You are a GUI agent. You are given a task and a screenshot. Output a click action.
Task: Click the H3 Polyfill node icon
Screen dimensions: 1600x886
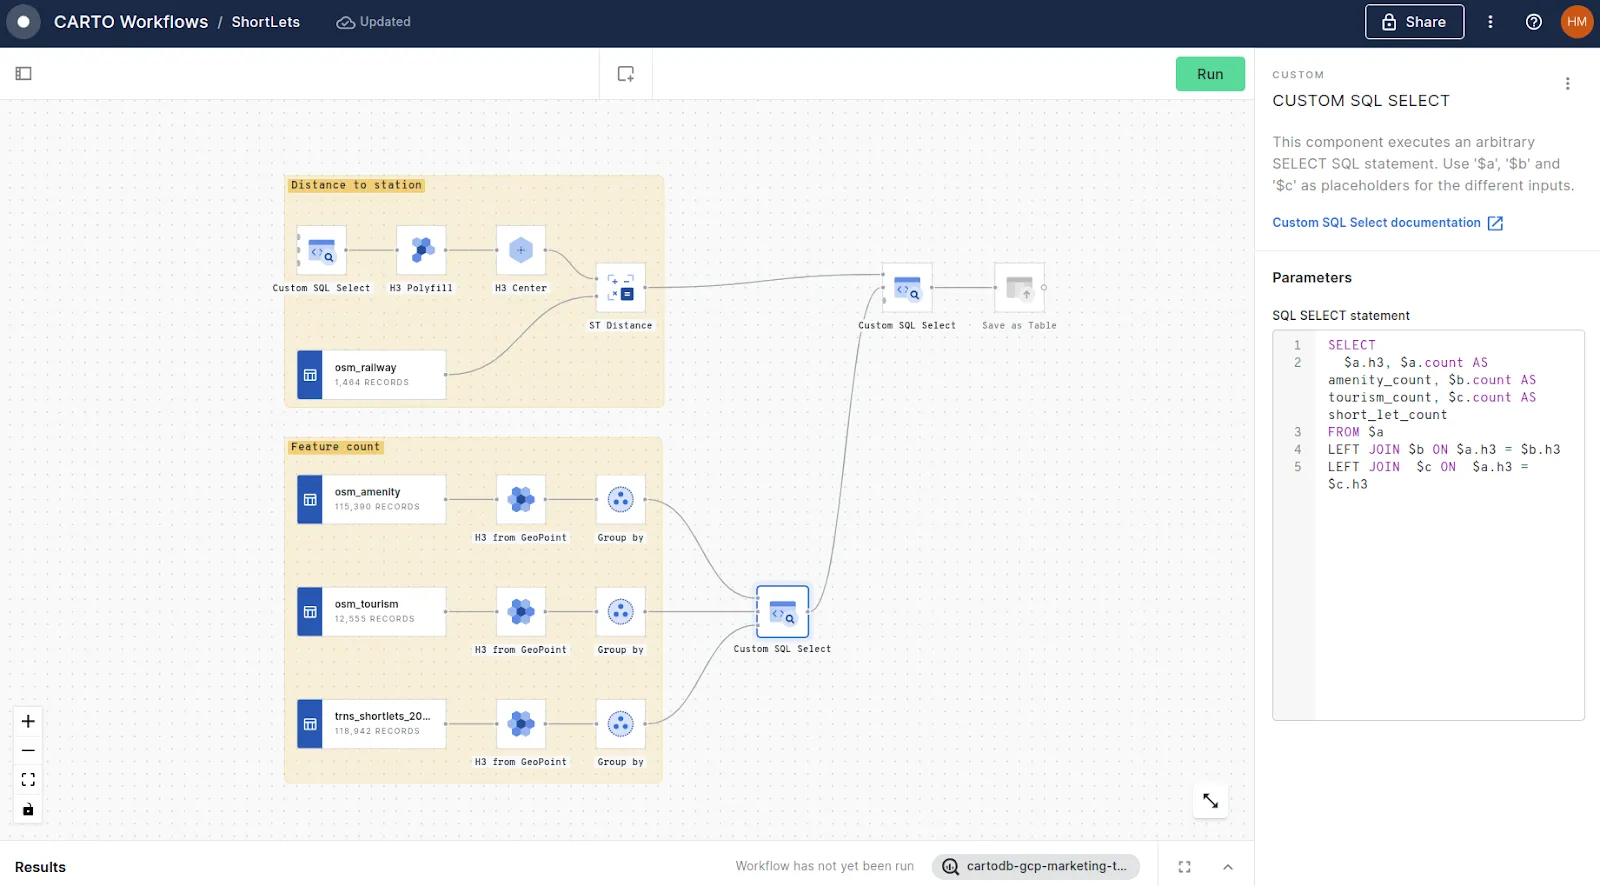(x=421, y=250)
